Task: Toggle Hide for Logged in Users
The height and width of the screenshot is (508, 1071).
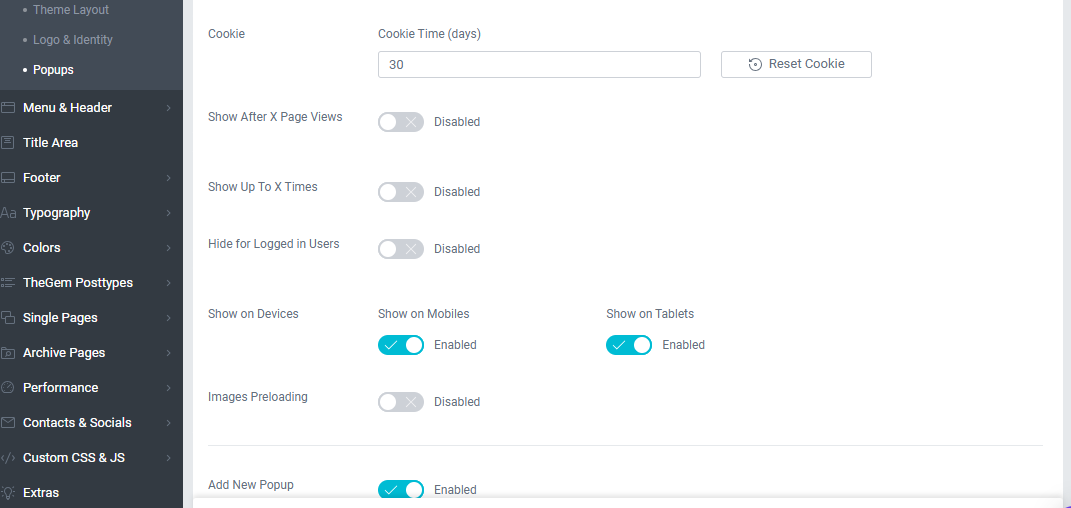Action: coord(401,249)
